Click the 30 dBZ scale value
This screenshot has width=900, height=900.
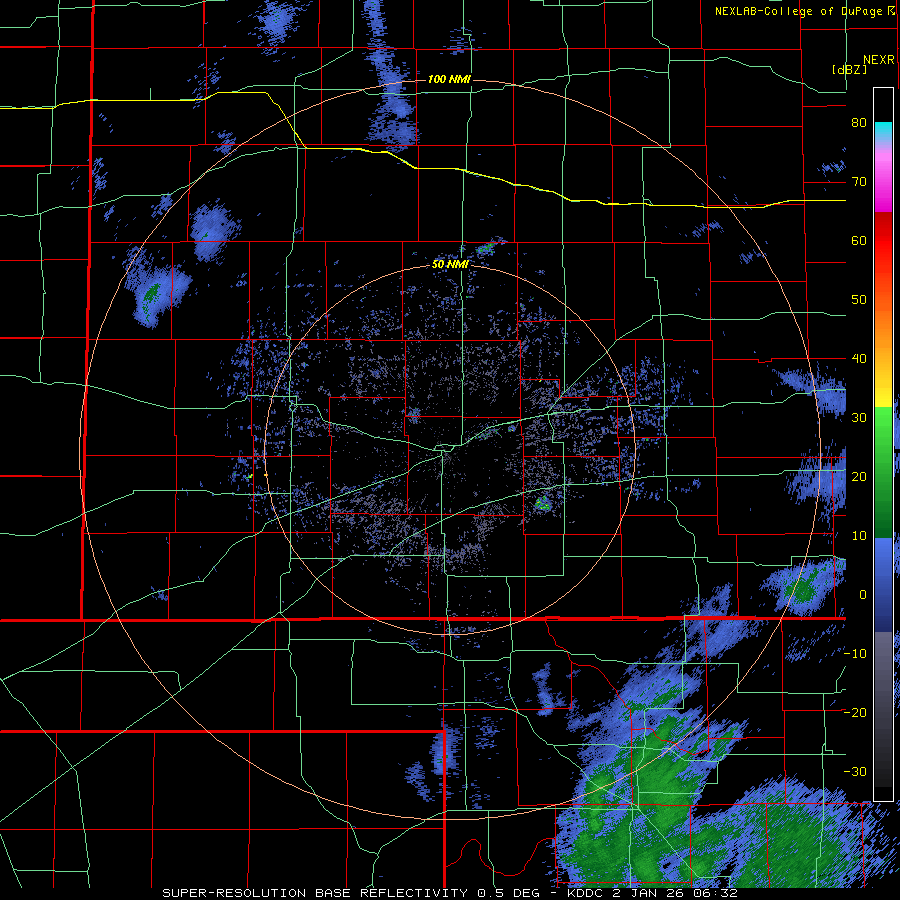coord(859,418)
